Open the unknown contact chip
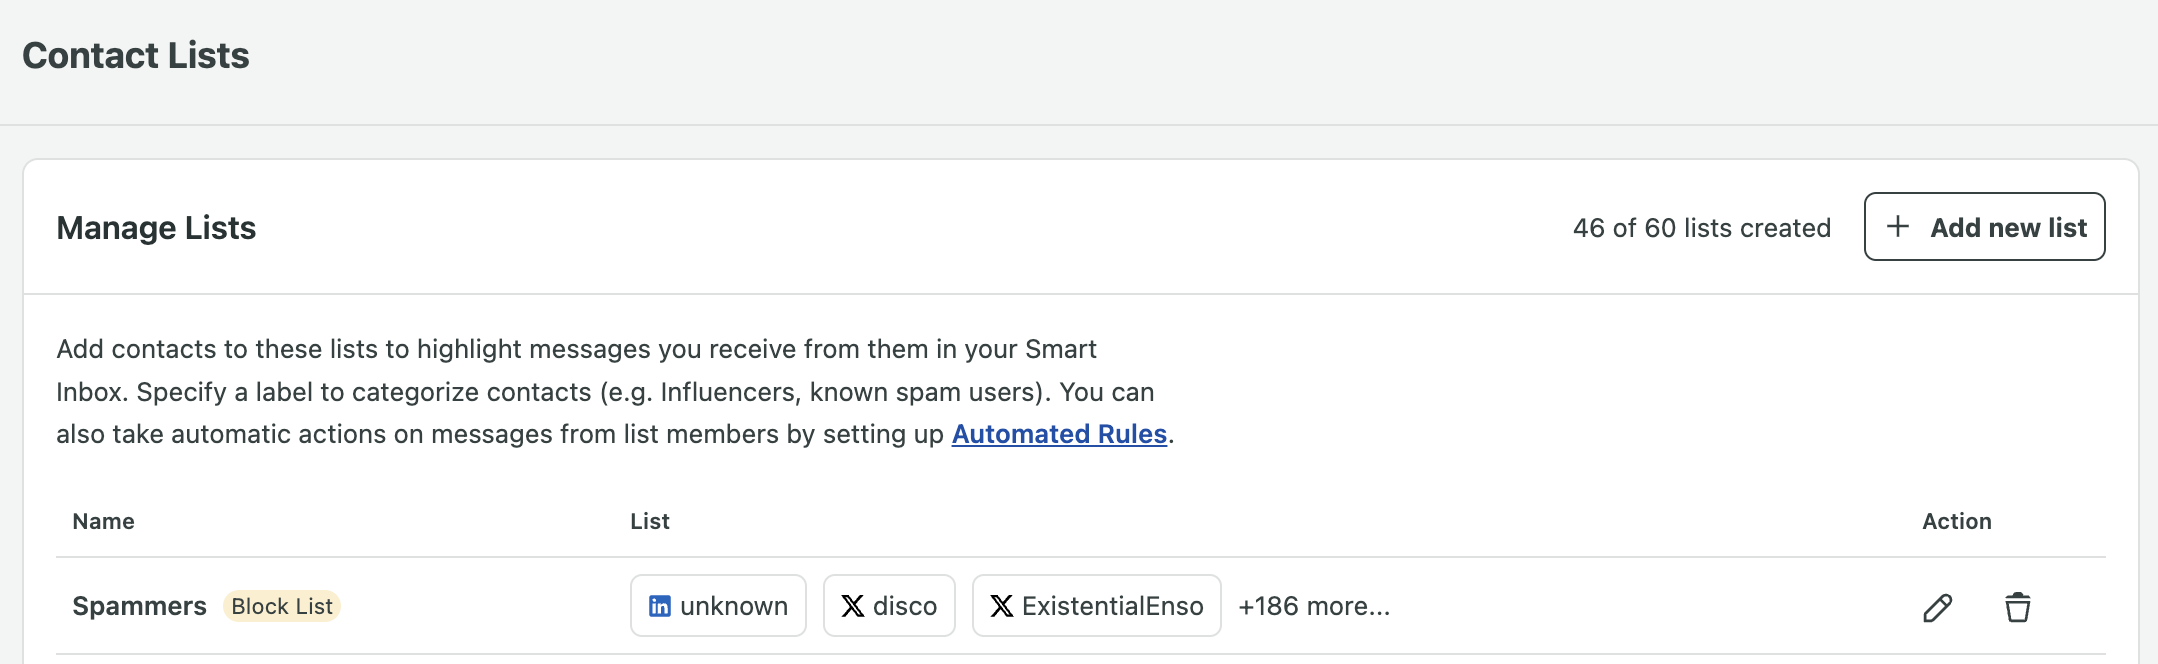This screenshot has height=664, width=2158. point(718,606)
